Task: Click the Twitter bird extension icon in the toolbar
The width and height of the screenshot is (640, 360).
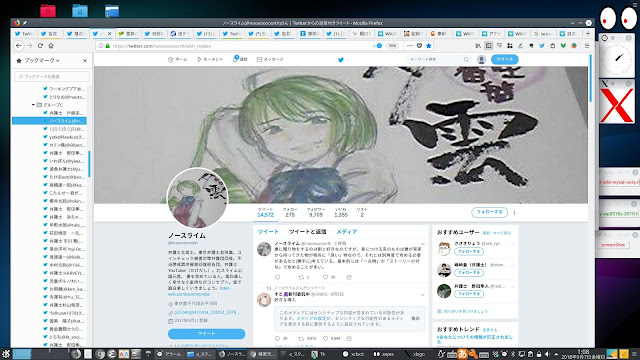Action: 542,46
